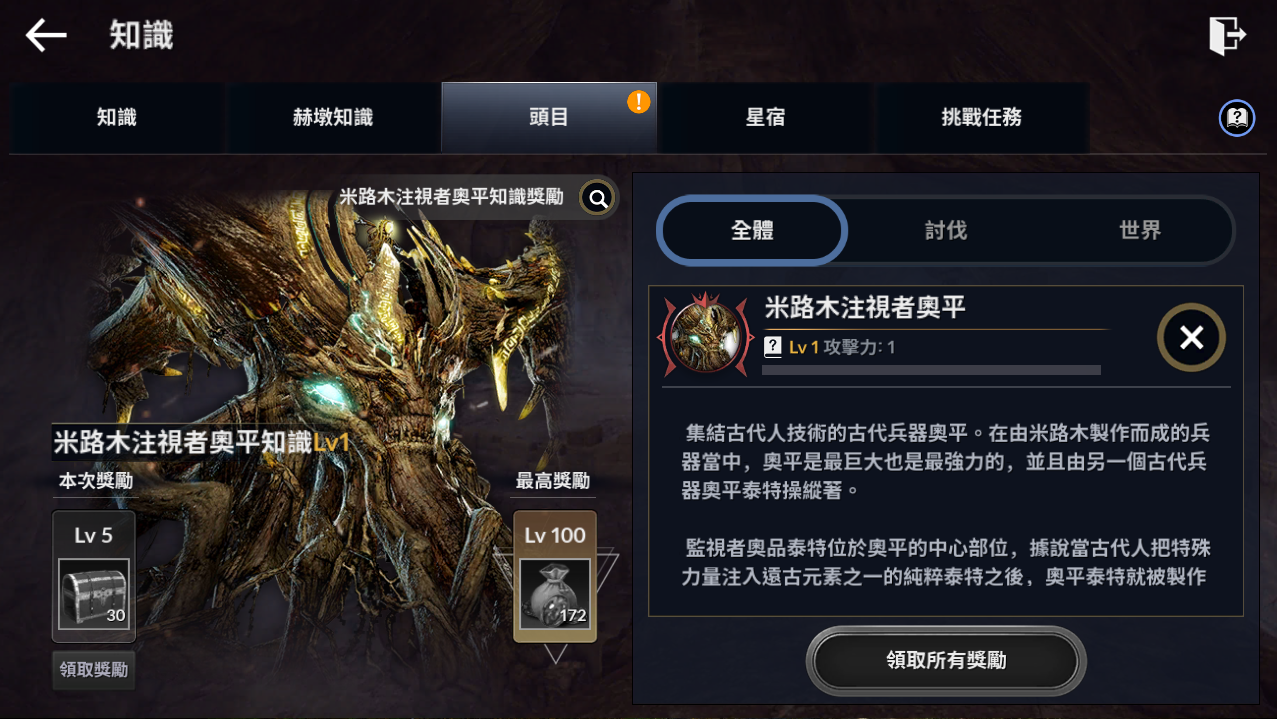
Task: Click the Lv 100 pouch reward
Action: (x=555, y=594)
